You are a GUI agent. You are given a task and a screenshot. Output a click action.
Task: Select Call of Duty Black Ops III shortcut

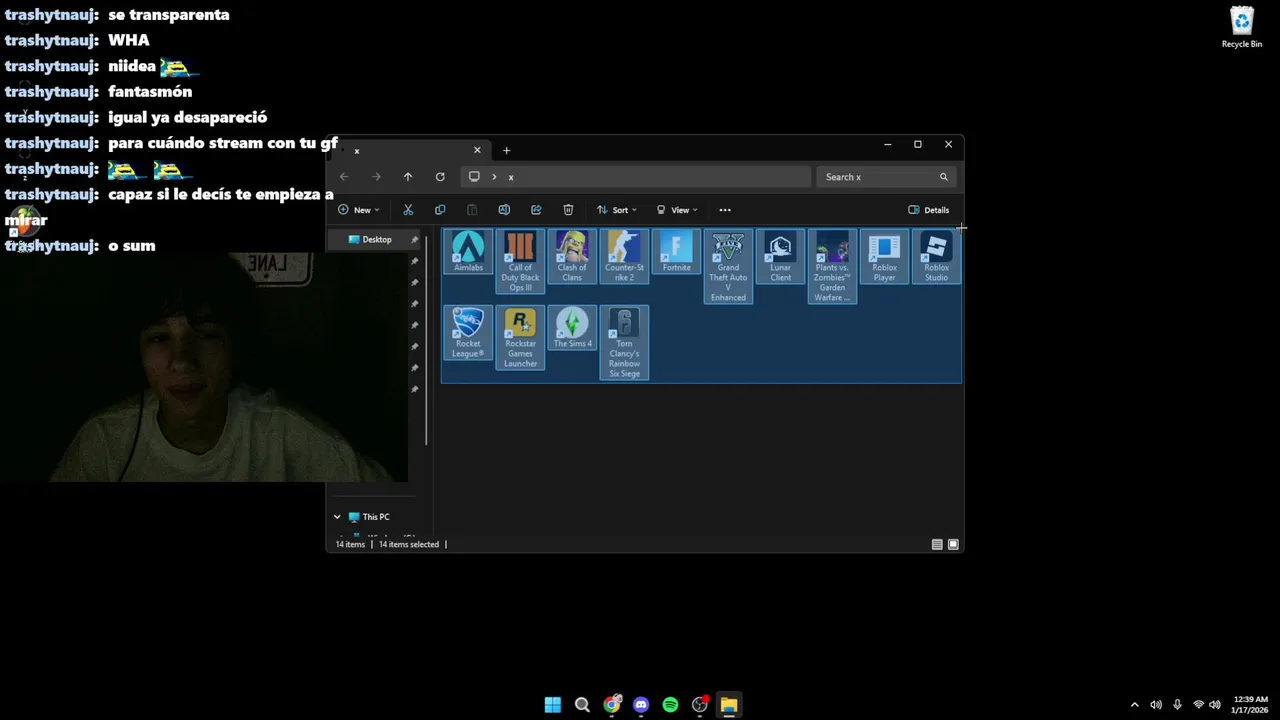point(520,262)
